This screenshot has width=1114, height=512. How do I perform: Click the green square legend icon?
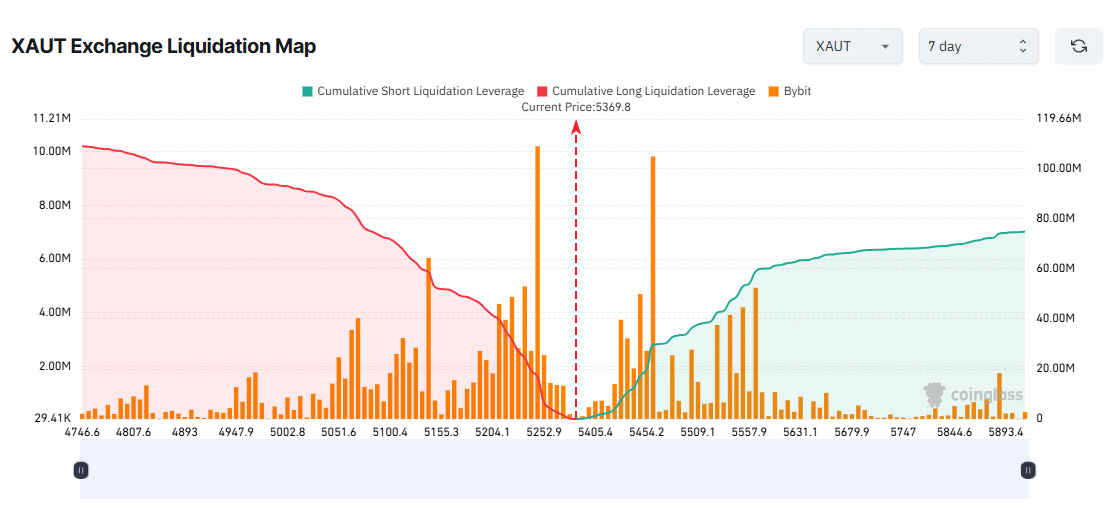tap(307, 91)
